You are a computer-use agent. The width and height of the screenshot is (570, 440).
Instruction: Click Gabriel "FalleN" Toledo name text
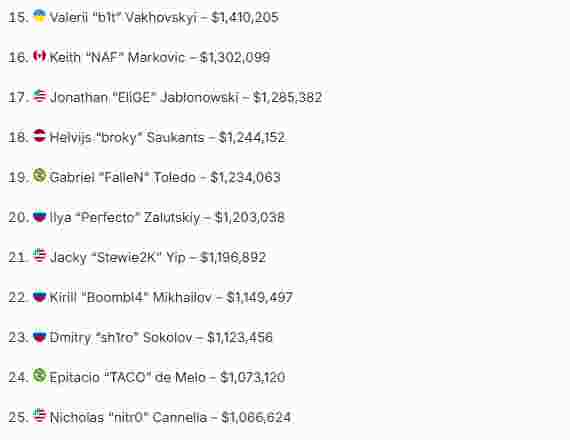tap(123, 177)
